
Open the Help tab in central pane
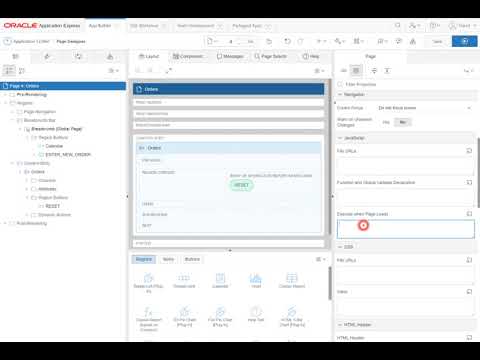point(311,56)
